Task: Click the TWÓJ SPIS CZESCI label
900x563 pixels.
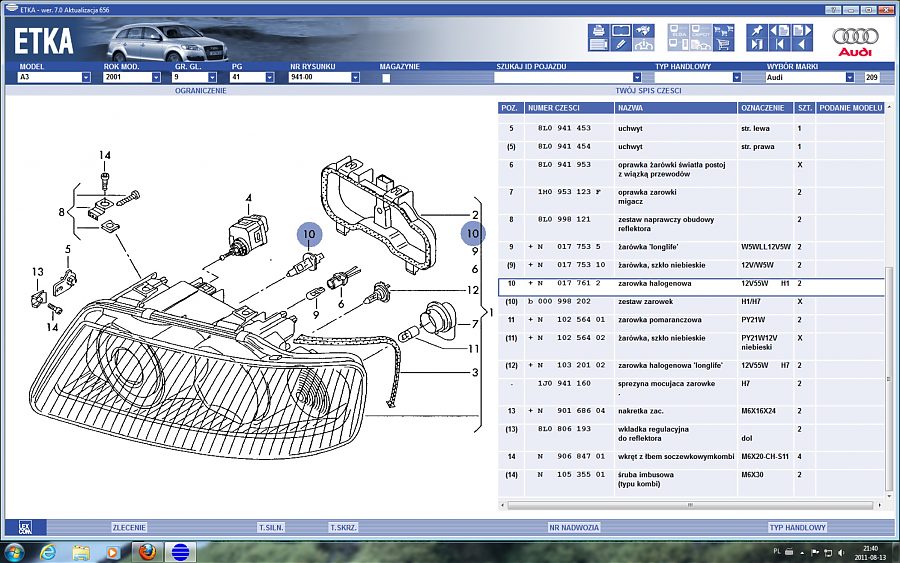Action: point(649,91)
